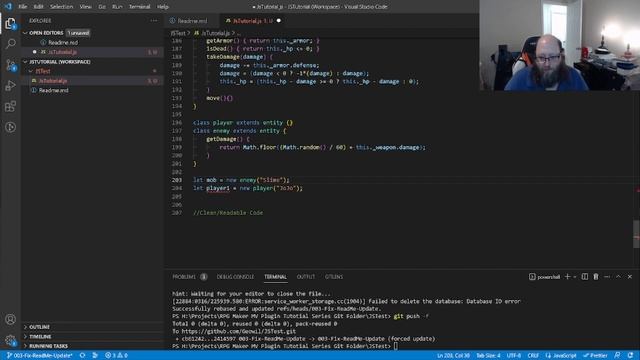The image size is (640, 360).
Task: Expand the Running Tasks section
Action: pos(25,346)
